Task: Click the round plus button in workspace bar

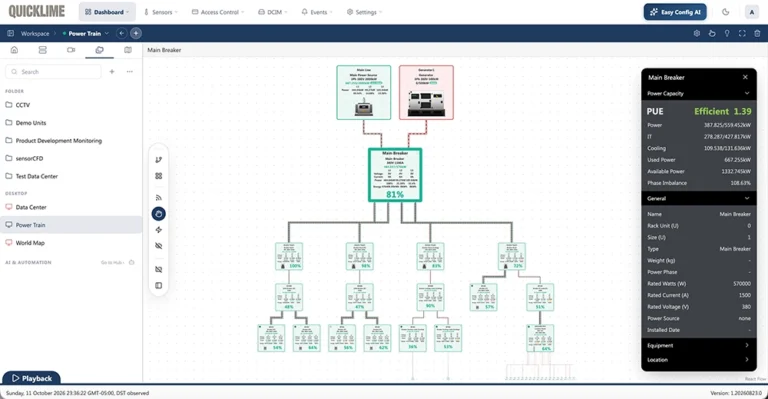Action: [136, 33]
